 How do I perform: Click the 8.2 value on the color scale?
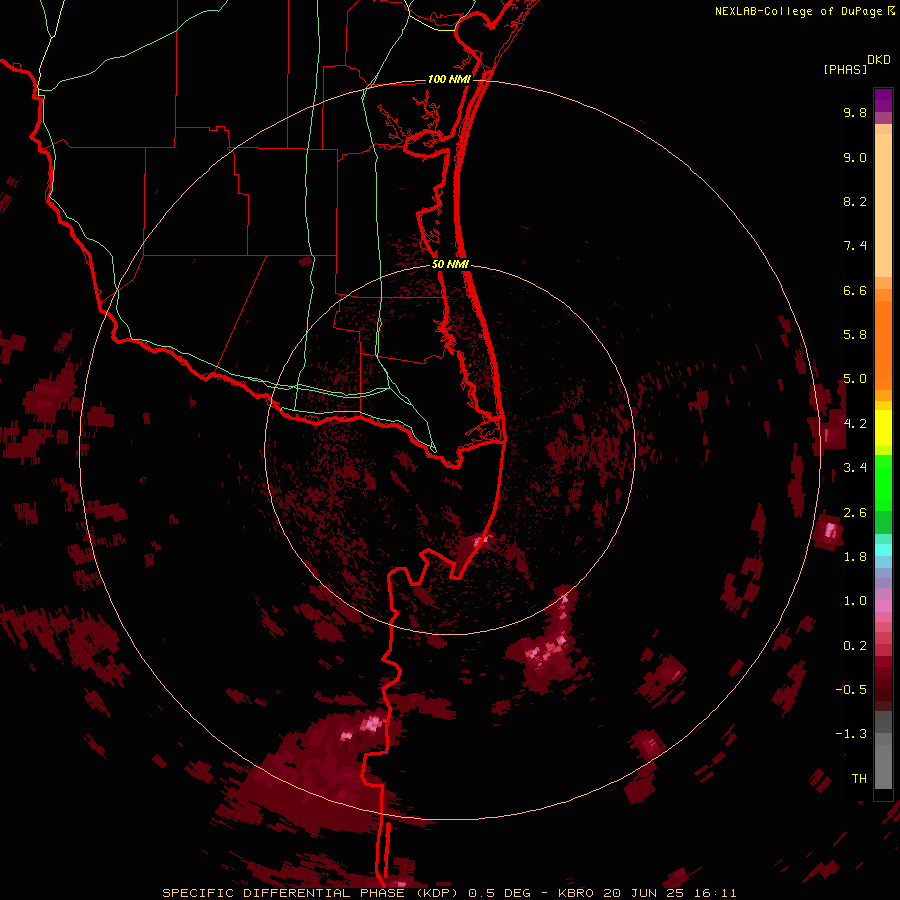[855, 201]
